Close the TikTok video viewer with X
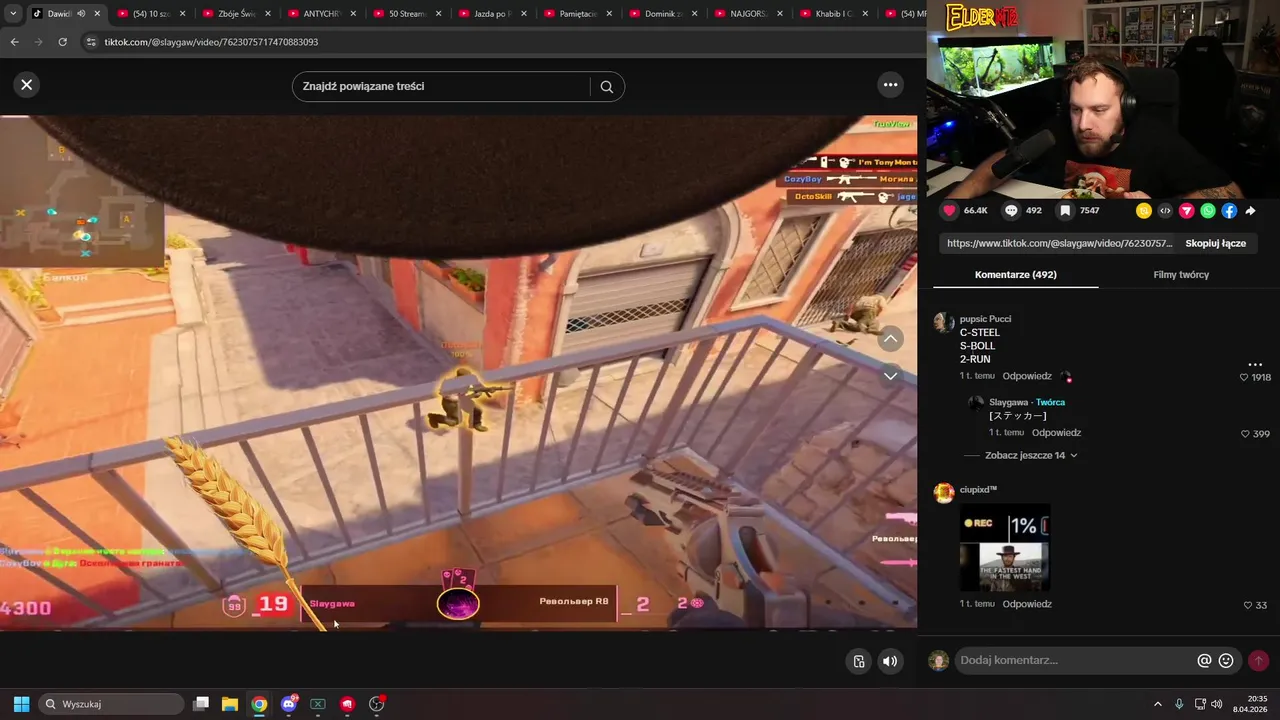Image resolution: width=1280 pixels, height=720 pixels. (27, 85)
